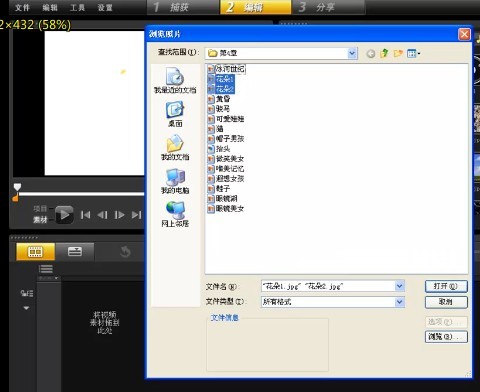
Task: Go to the Desktop (桌面) shortcut
Action: tap(175, 114)
